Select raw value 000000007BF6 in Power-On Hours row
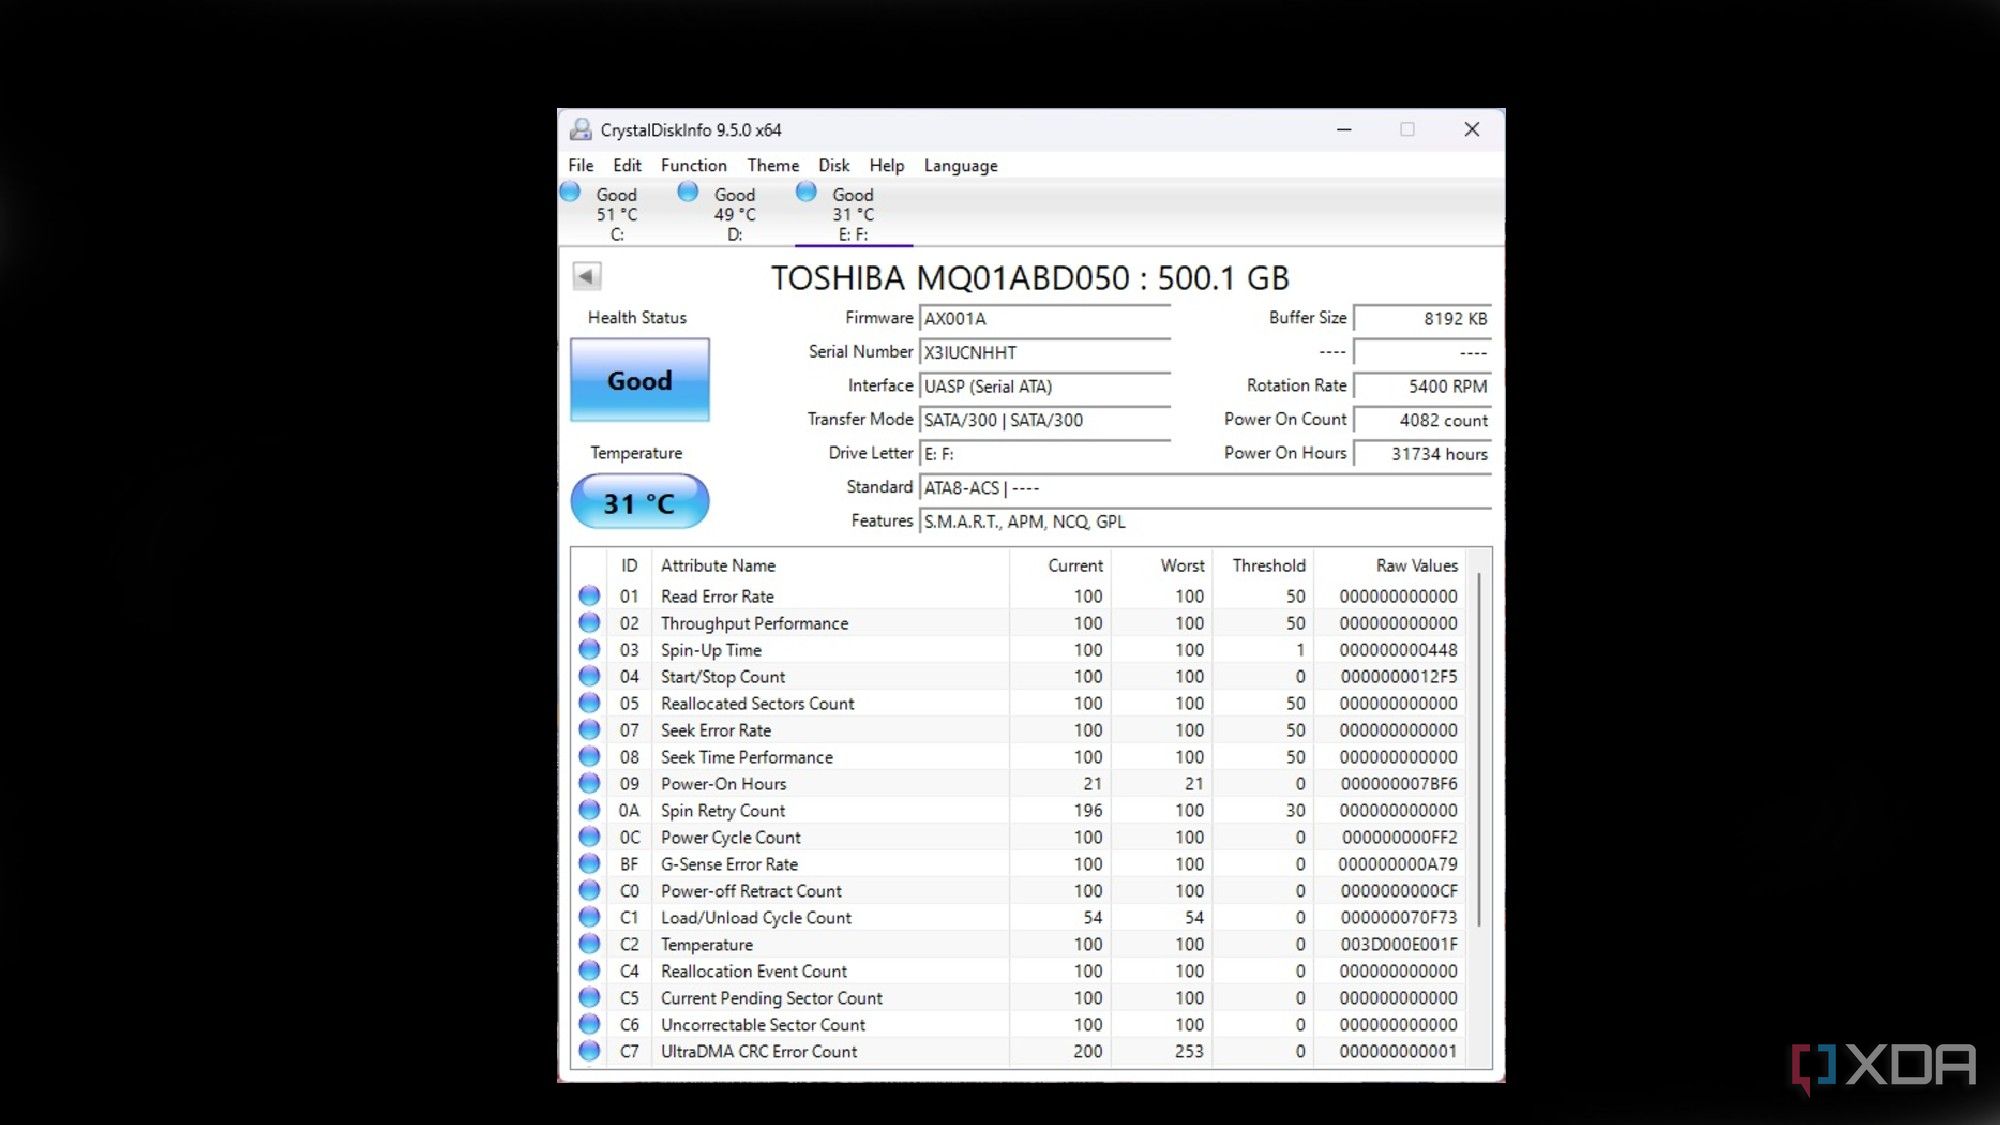This screenshot has width=2000, height=1125. tap(1399, 784)
